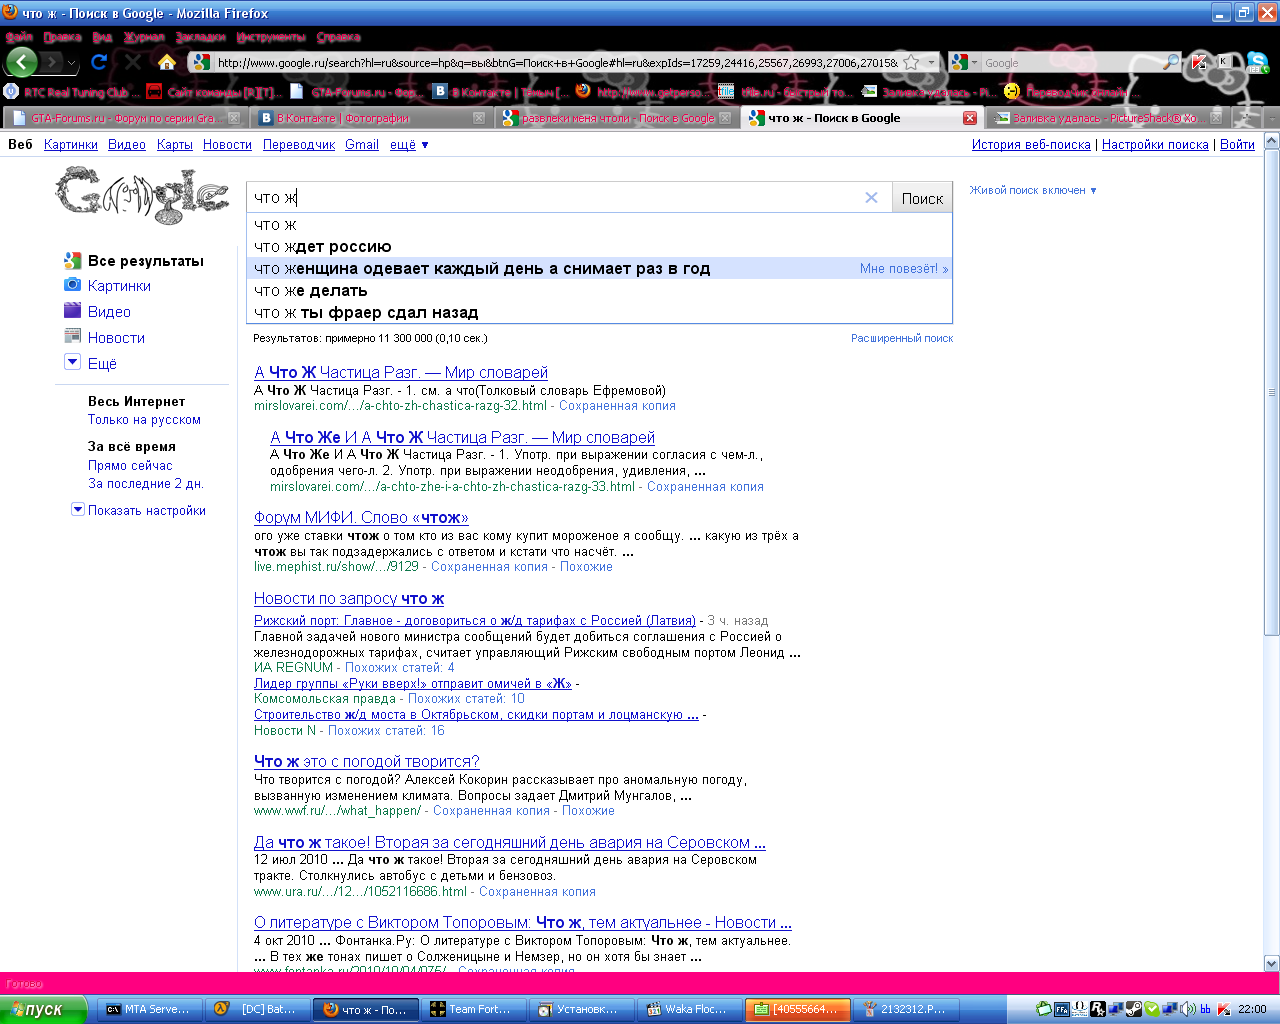
Task: Open the 'Форум МИФИ. Слово «чтож»' result
Action: coord(361,517)
